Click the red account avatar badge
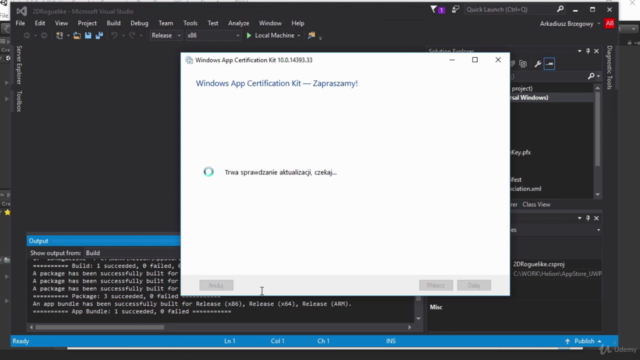Image resolution: width=640 pixels, height=360 pixels. (609, 23)
